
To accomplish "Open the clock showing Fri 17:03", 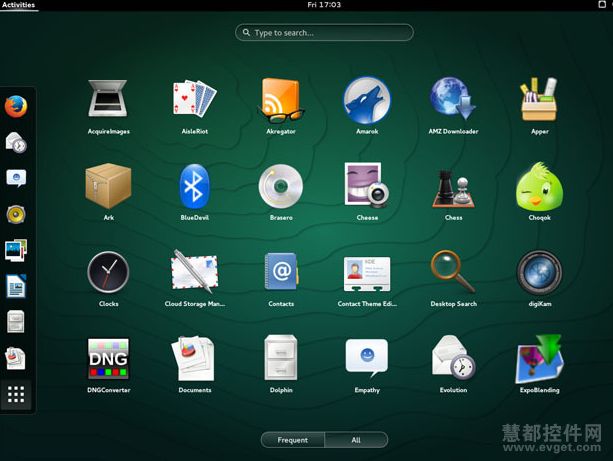I will [324, 5].
